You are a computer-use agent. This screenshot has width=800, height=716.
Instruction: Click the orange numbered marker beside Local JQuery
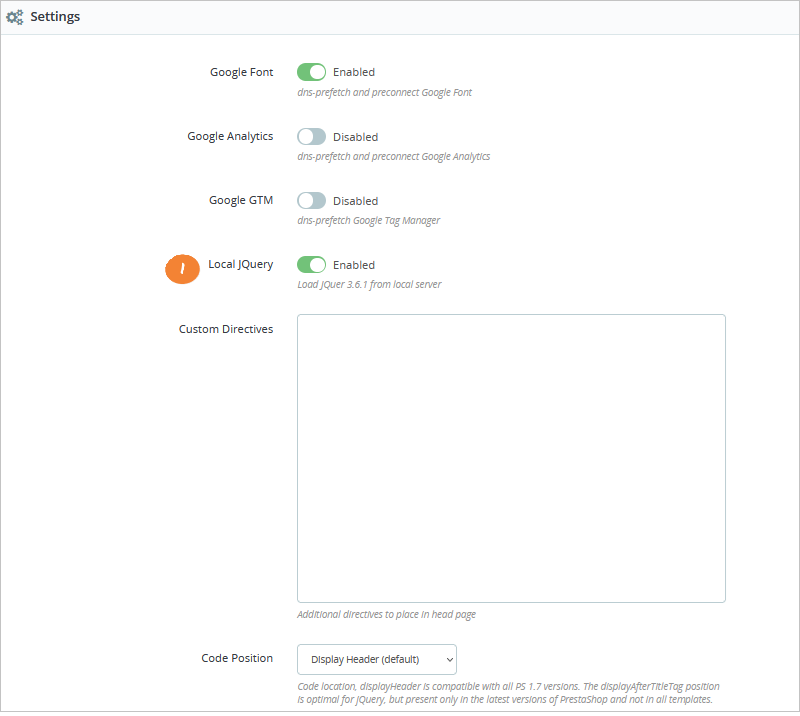(x=183, y=268)
